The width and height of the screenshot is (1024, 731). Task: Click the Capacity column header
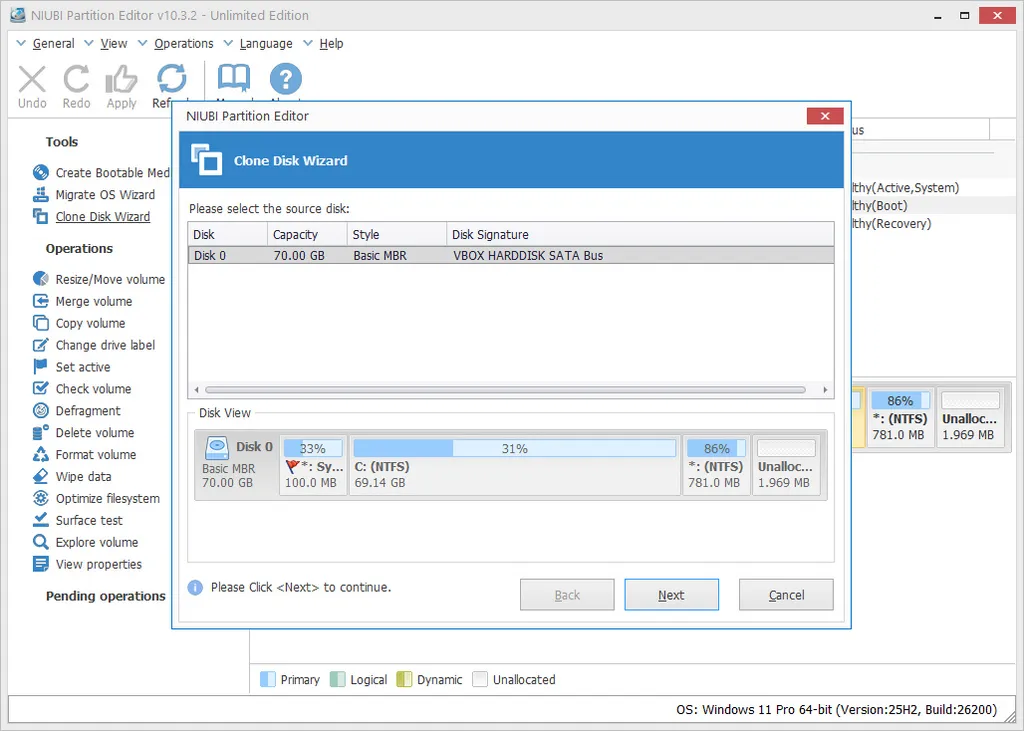coord(307,235)
